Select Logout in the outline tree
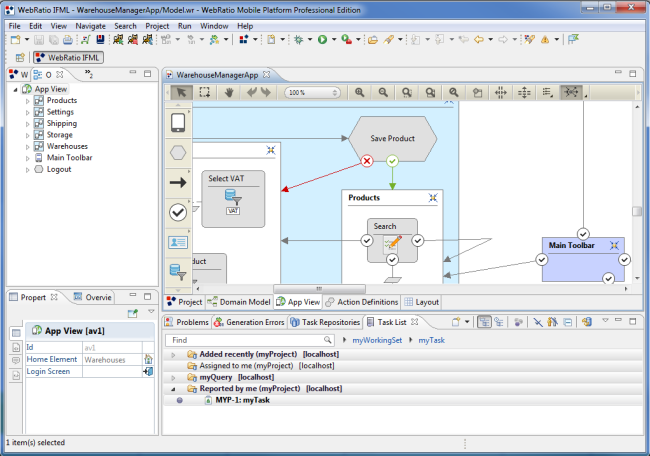The image size is (650, 456). (59, 170)
